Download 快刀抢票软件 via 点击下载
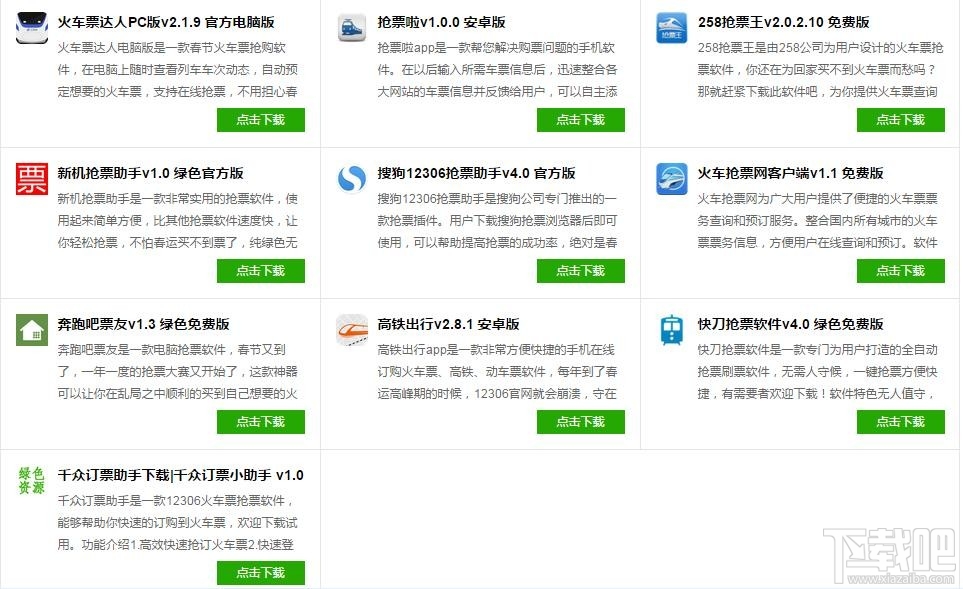963x589 pixels. (x=901, y=422)
